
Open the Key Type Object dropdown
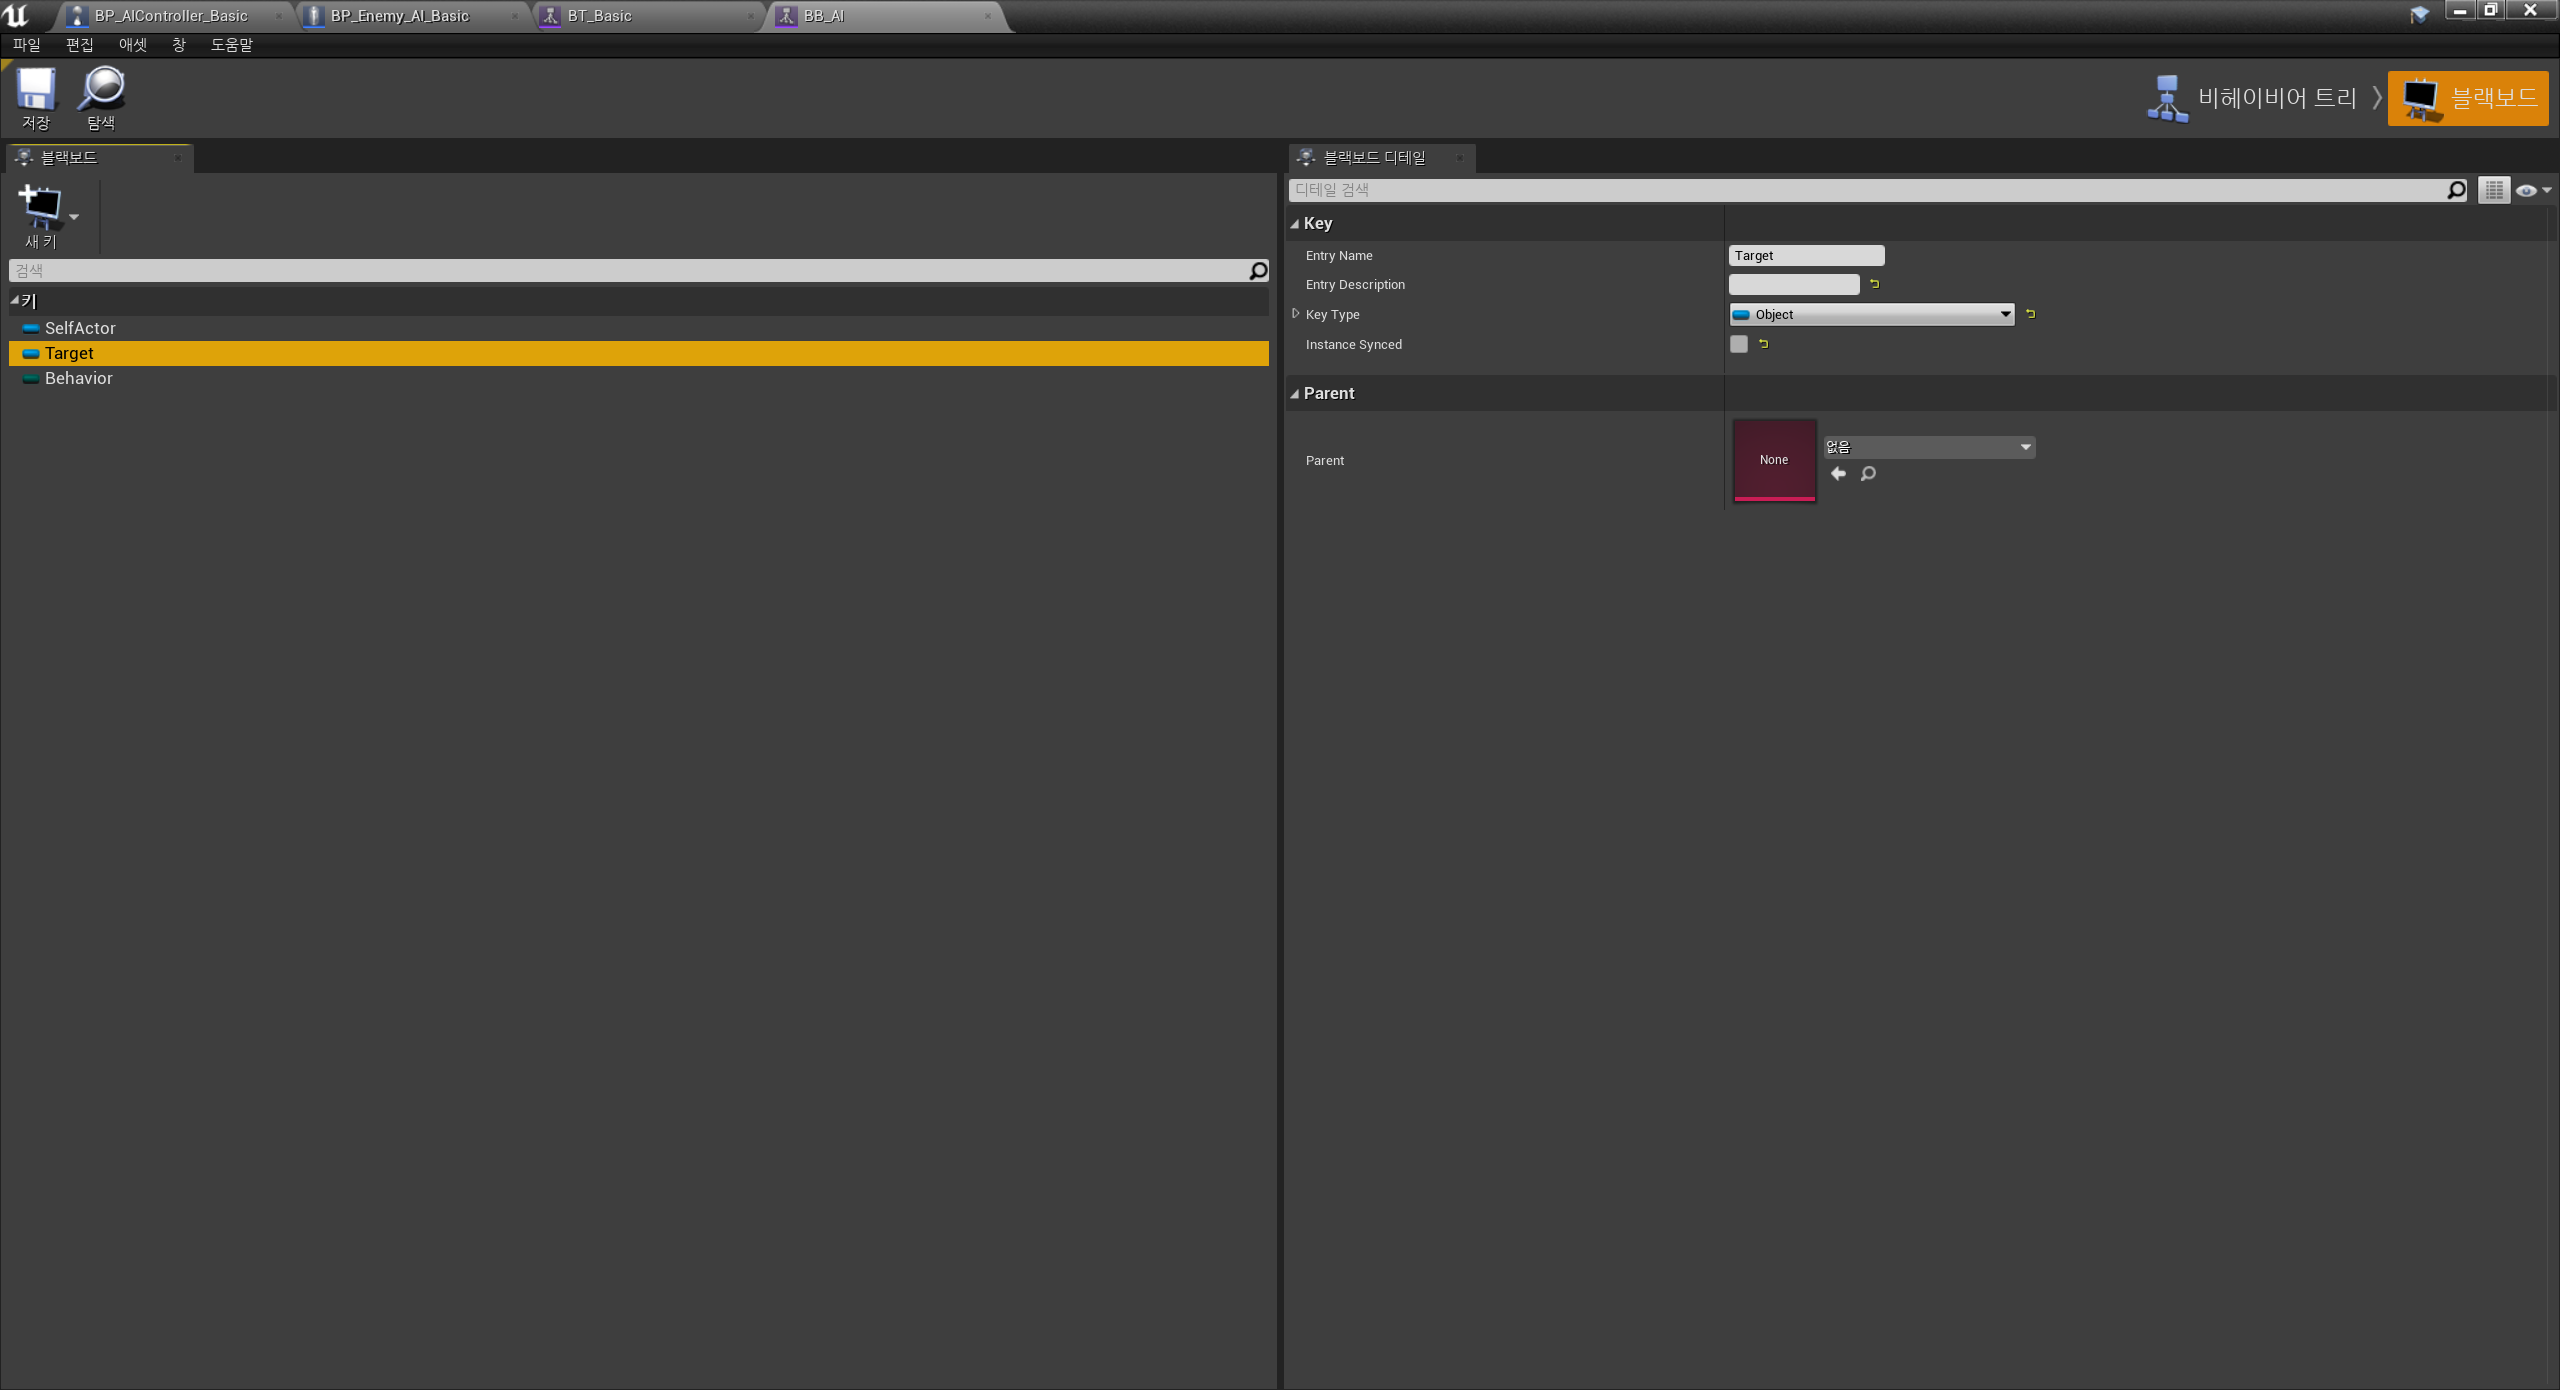pyautogui.click(x=1871, y=314)
